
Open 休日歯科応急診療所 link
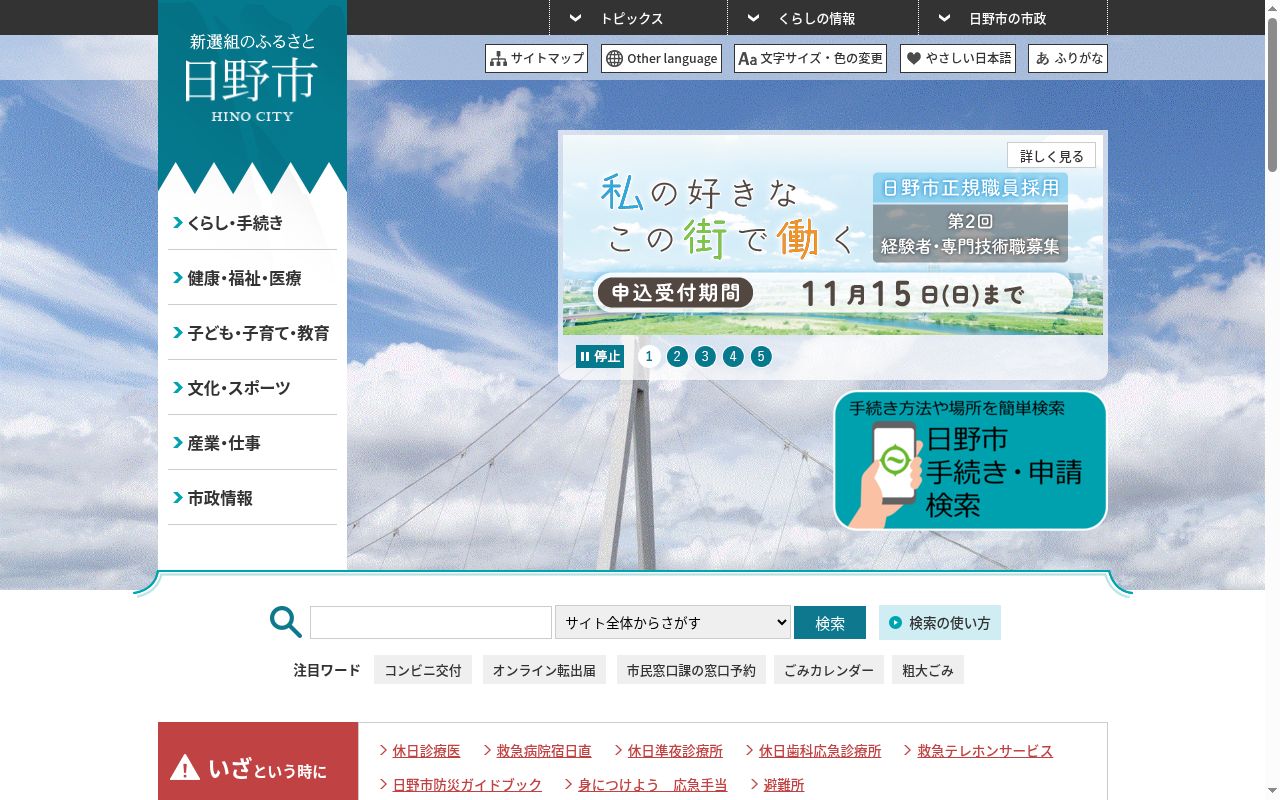(x=820, y=750)
